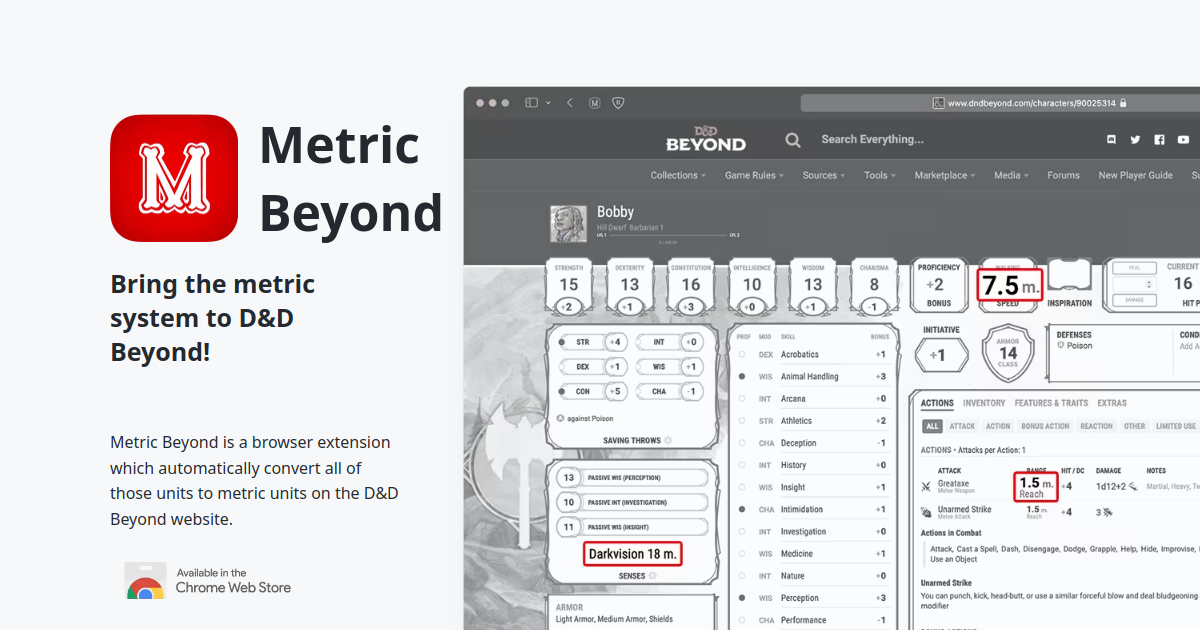Click the Unarmed Strike fist icon
This screenshot has width=1200, height=630.
[927, 511]
